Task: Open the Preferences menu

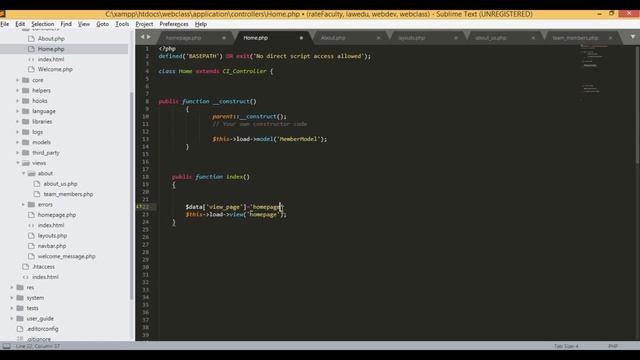Action: pos(174,24)
